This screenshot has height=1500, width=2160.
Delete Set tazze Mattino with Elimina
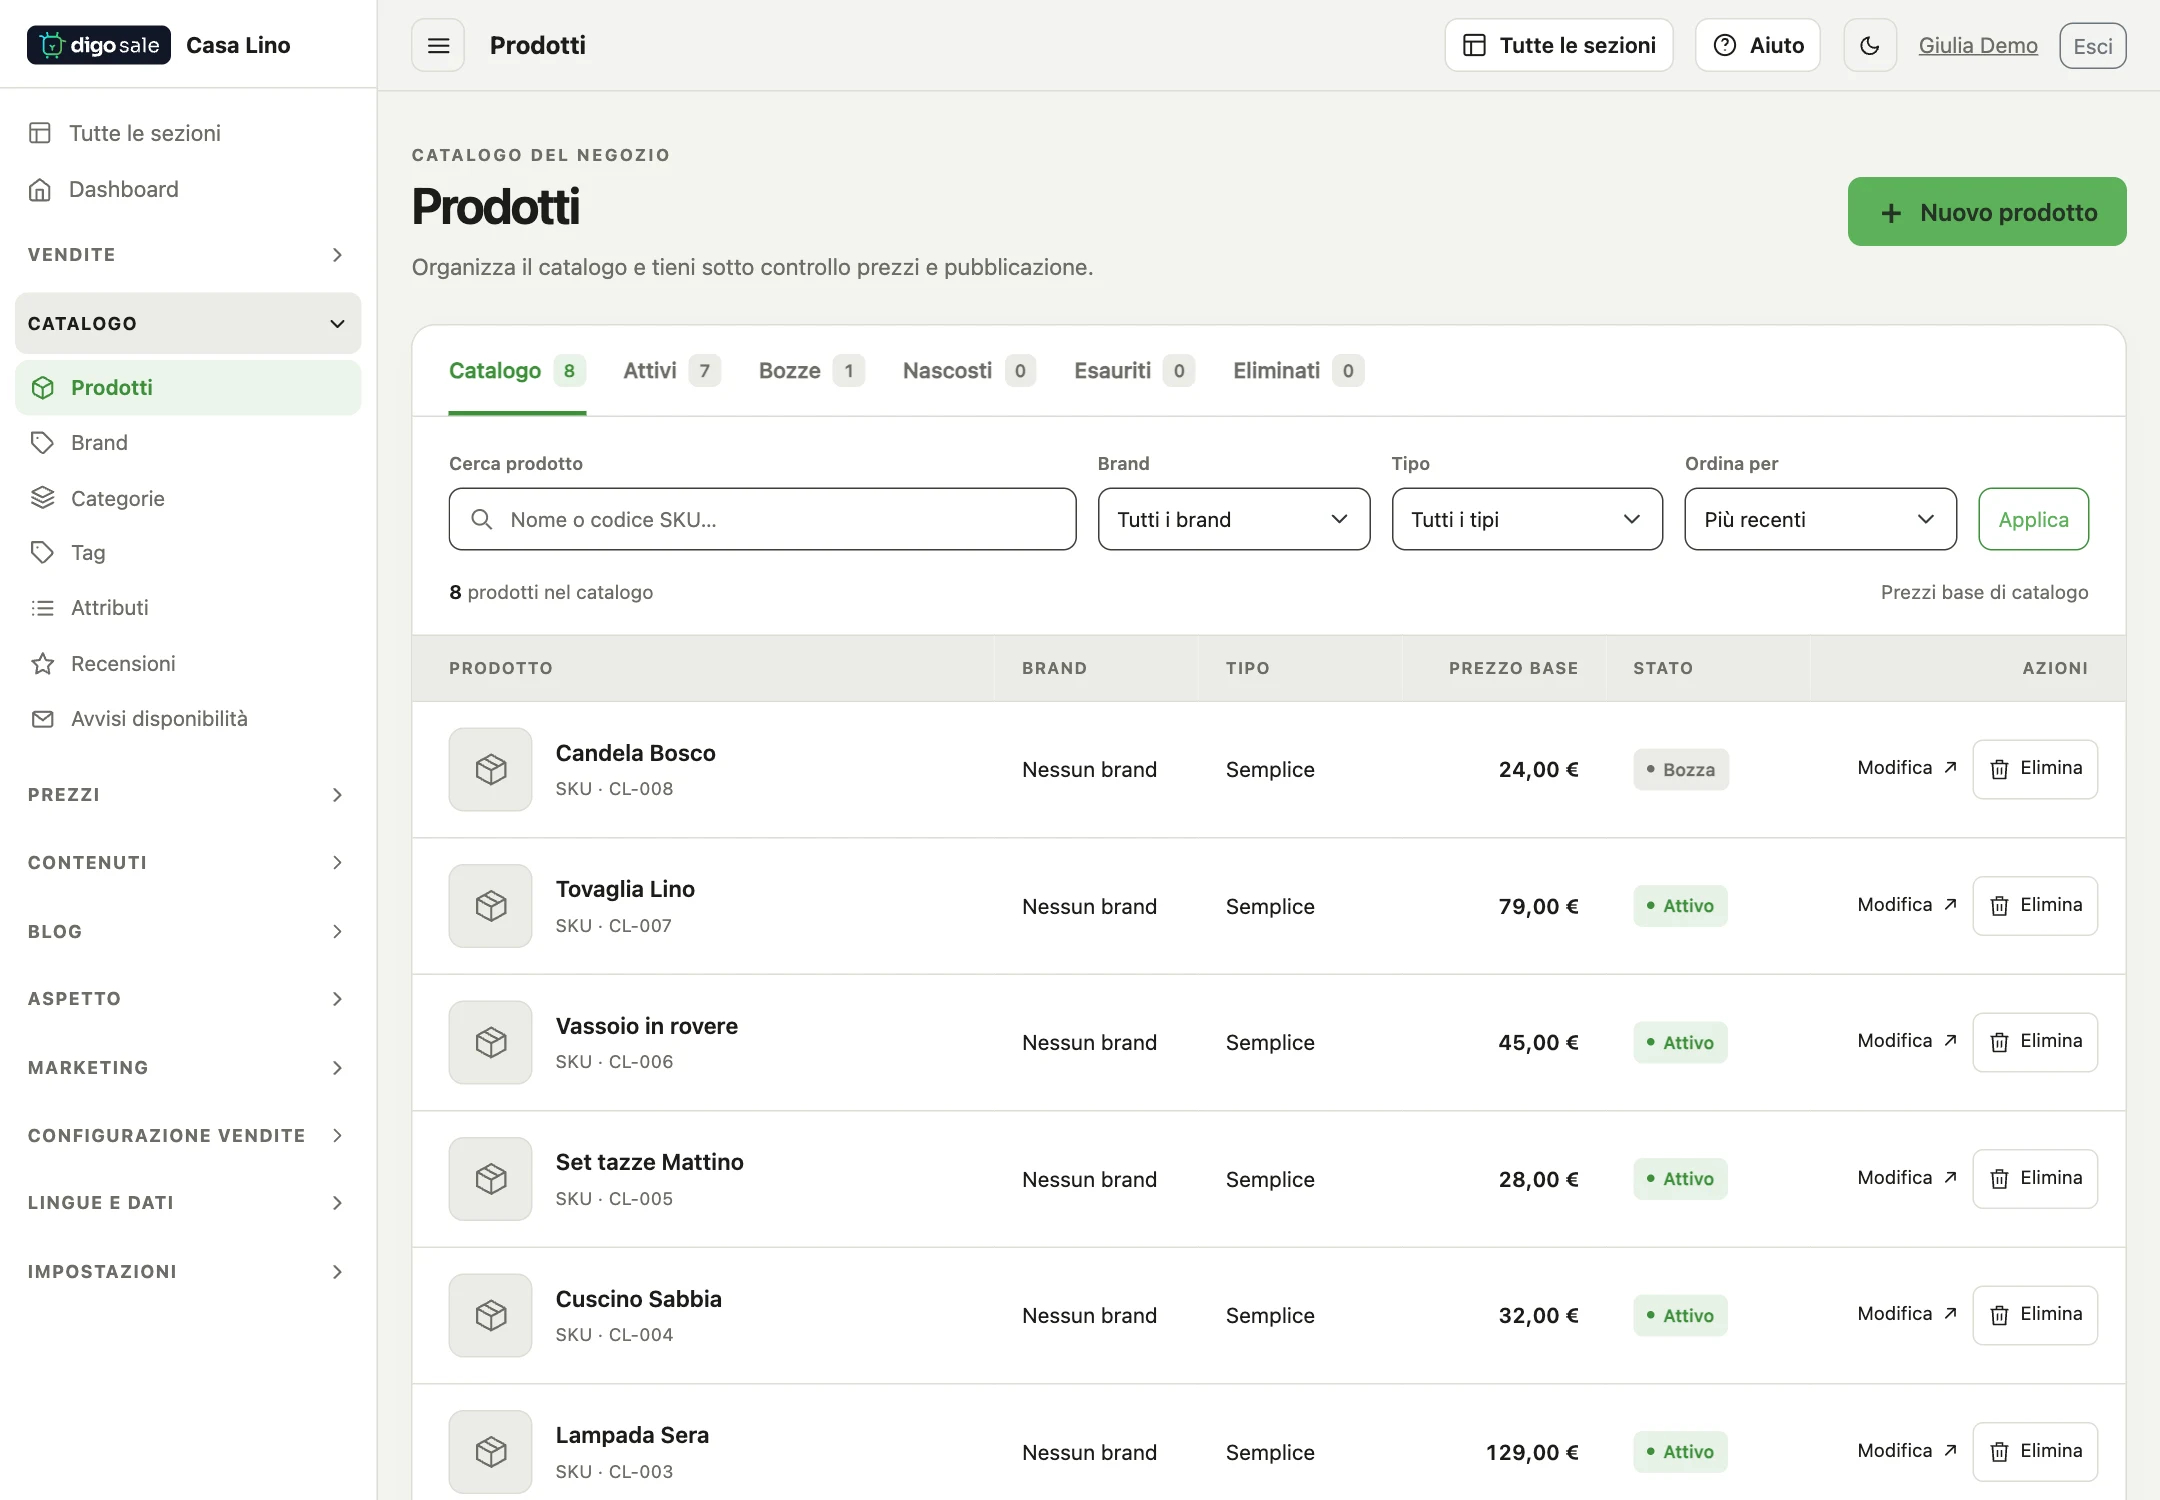2035,1179
